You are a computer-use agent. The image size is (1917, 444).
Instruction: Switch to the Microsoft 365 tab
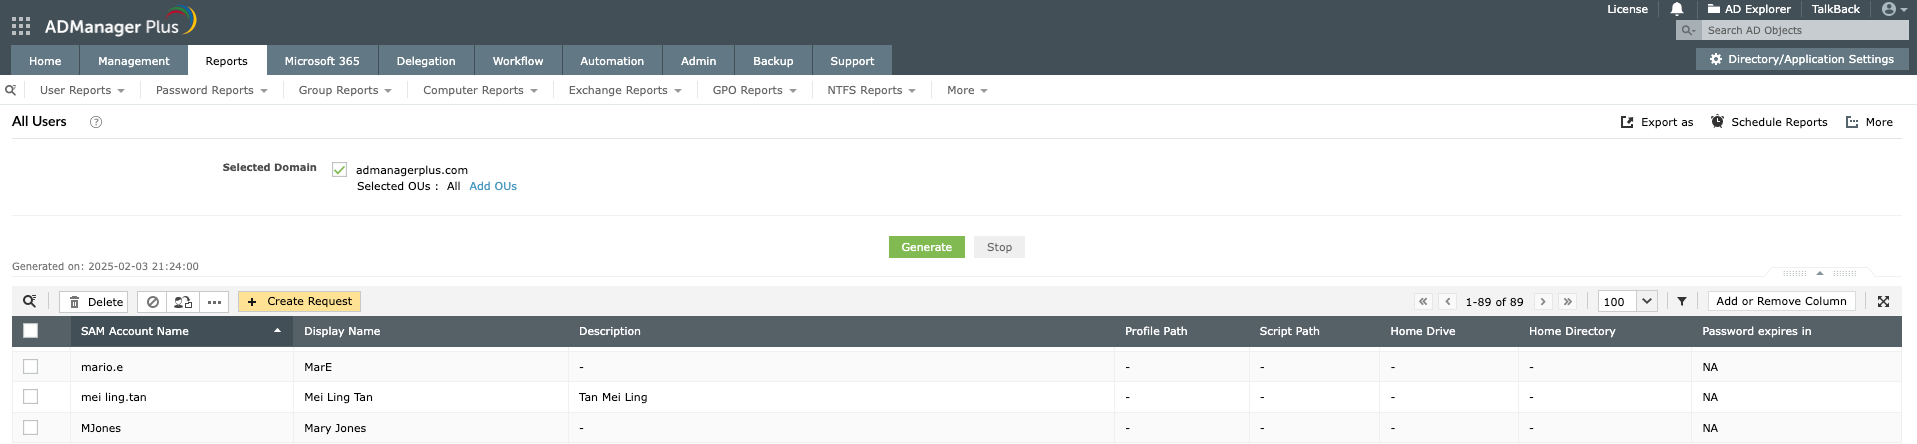coord(322,60)
